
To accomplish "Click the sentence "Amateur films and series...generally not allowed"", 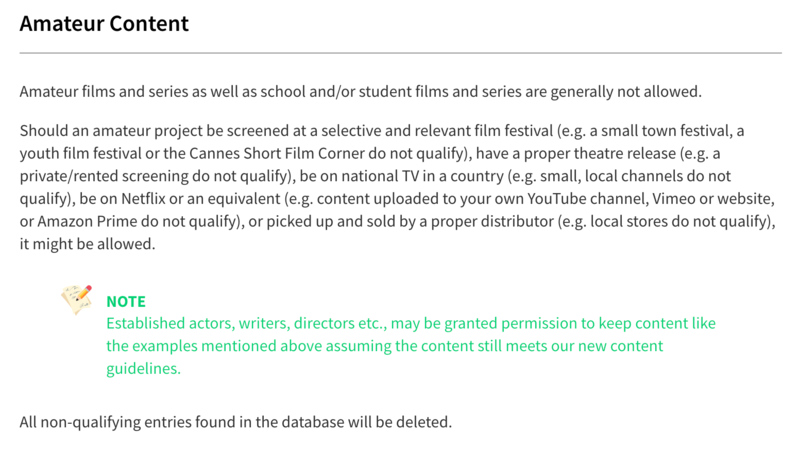I will [x=361, y=92].
